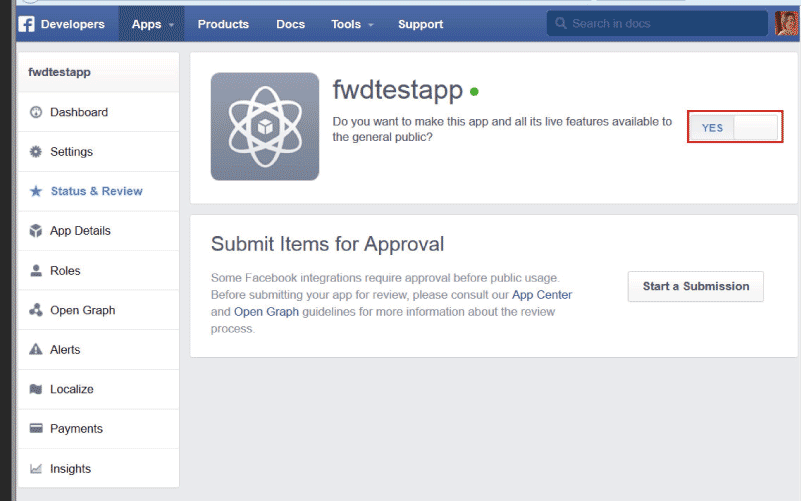
Task: Click the Localize flag icon
Action: click(x=36, y=389)
